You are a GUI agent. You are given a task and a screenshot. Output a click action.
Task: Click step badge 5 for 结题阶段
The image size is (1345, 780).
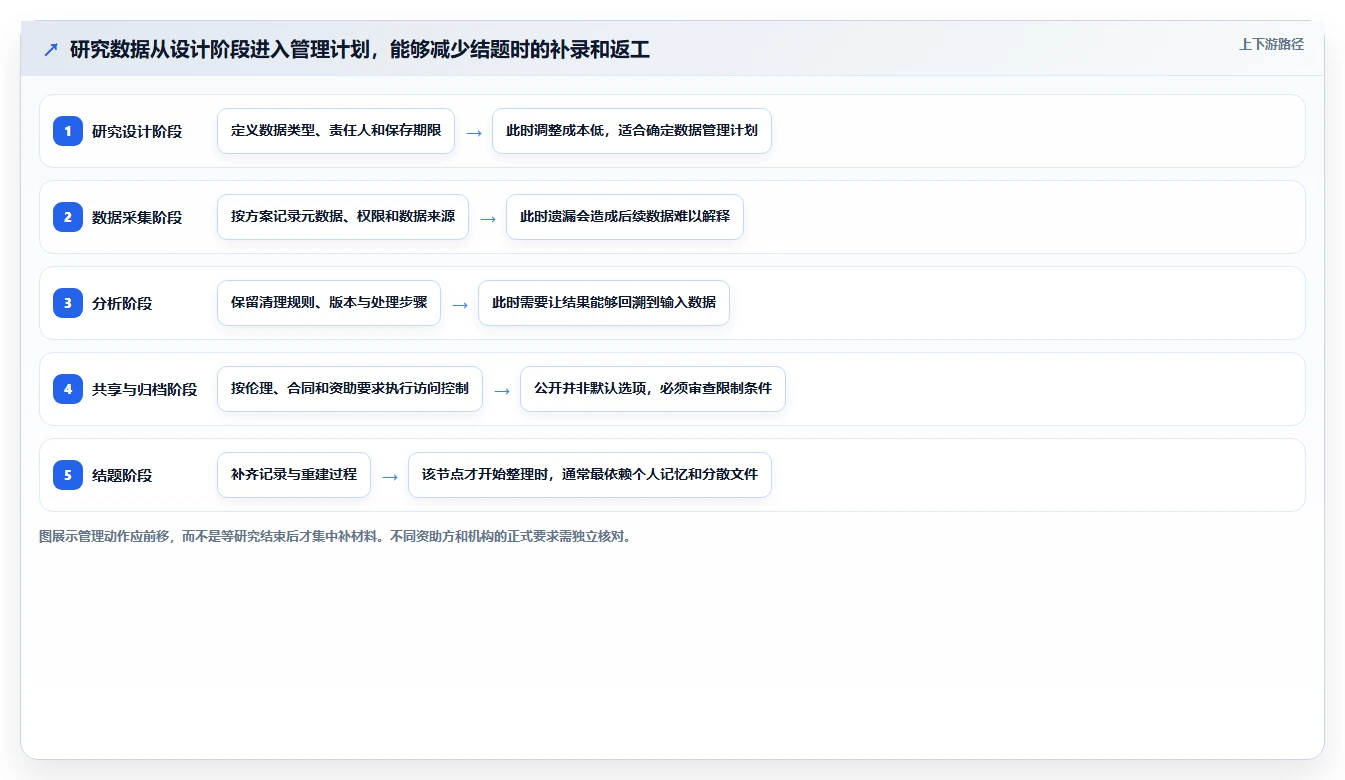[x=68, y=474]
